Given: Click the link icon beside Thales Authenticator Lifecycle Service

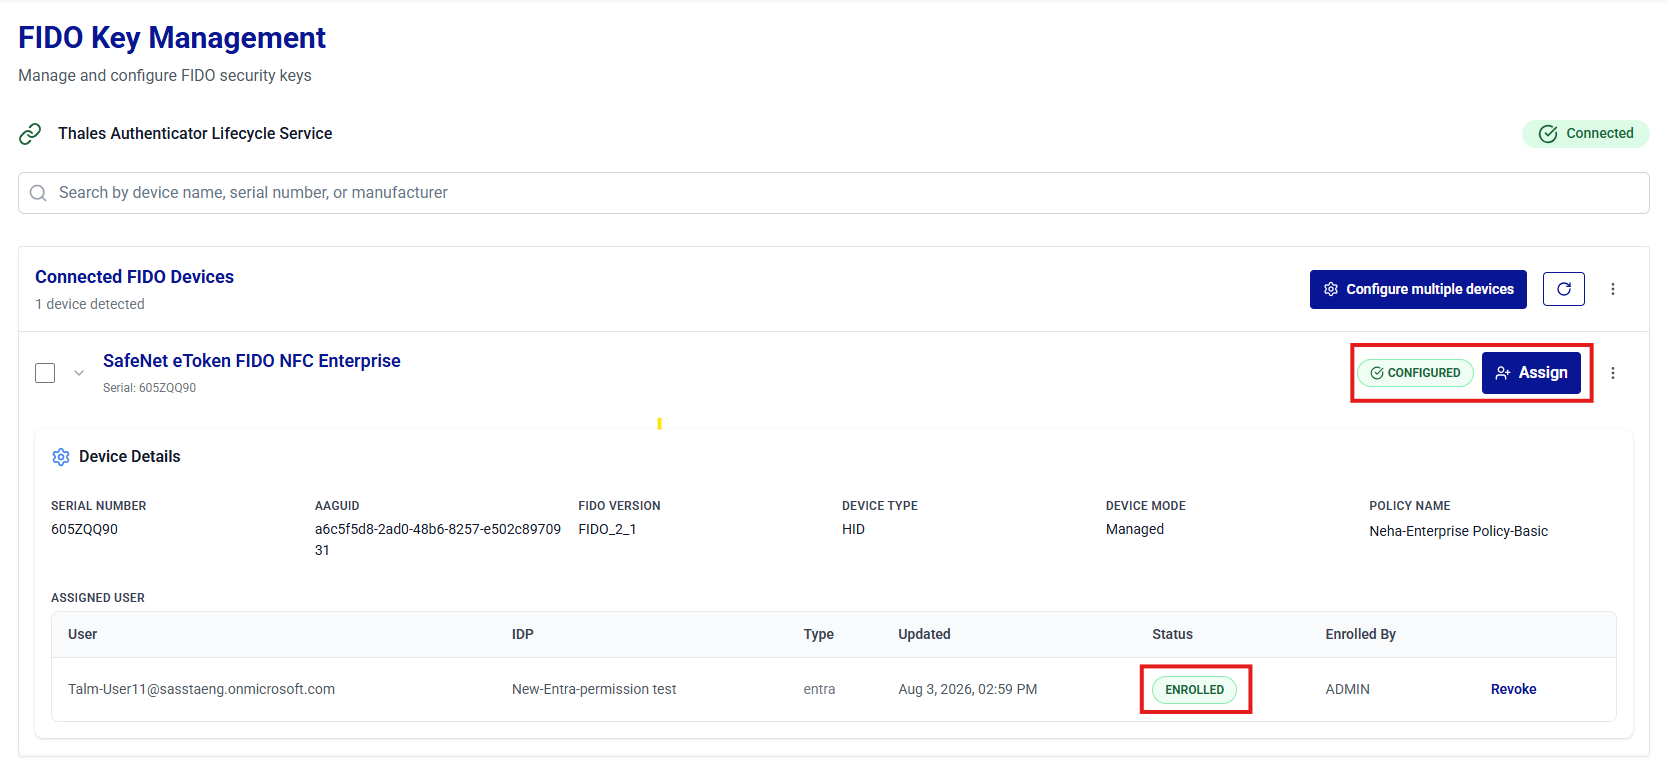Looking at the screenshot, I should [x=30, y=134].
